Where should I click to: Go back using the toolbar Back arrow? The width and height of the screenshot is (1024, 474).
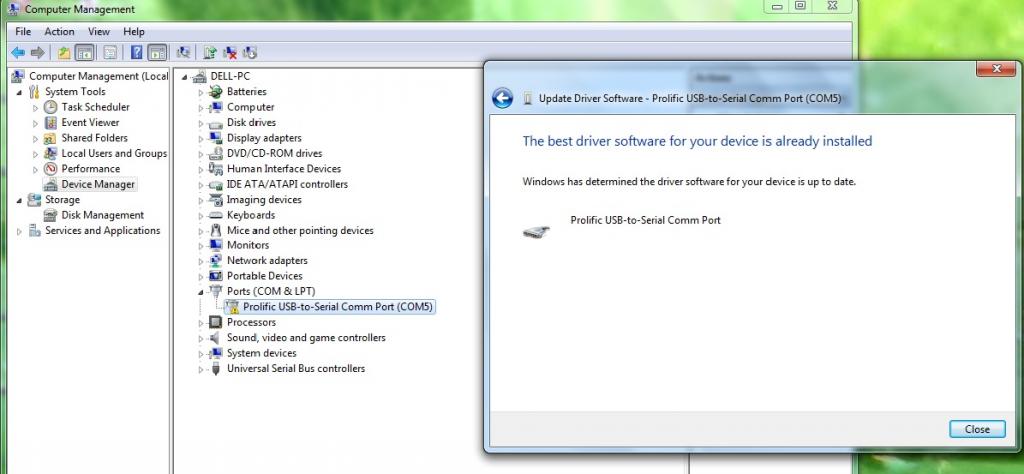pyautogui.click(x=18, y=52)
